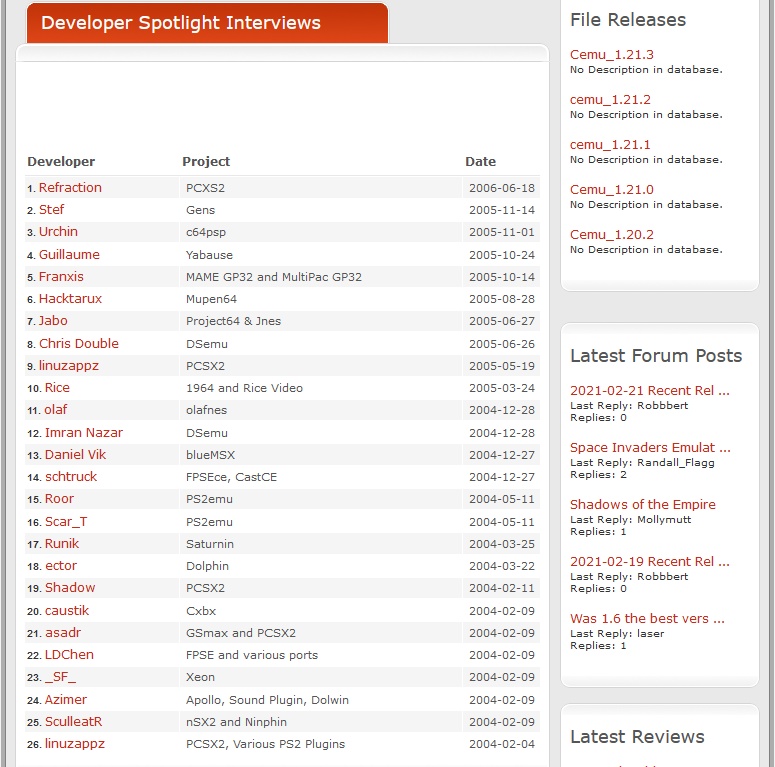
Task: Select PCSX2, Various PS2 Plugins cell
Action: pos(320,744)
